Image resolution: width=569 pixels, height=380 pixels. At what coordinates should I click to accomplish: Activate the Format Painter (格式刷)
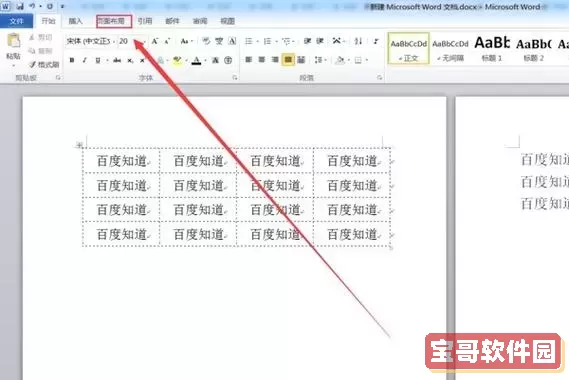(44, 65)
